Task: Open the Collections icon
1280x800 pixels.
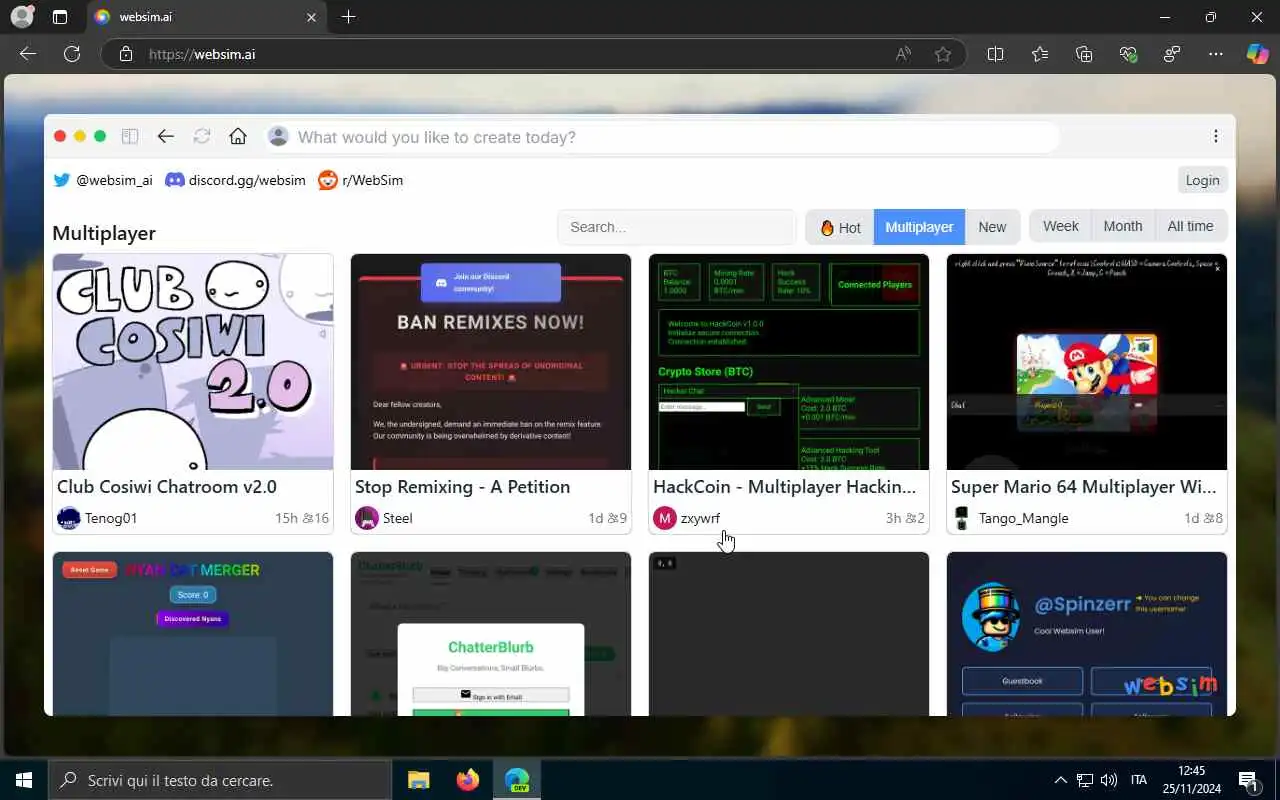Action: point(1084,54)
